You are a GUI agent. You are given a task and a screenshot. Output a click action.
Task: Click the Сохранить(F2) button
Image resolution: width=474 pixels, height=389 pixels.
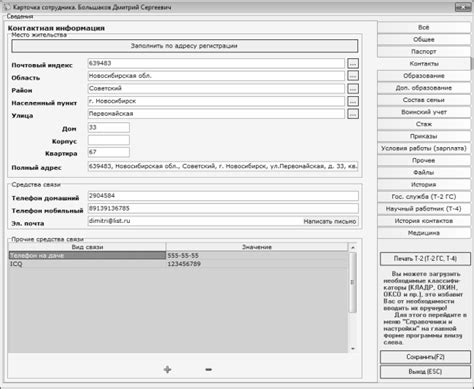point(425,357)
